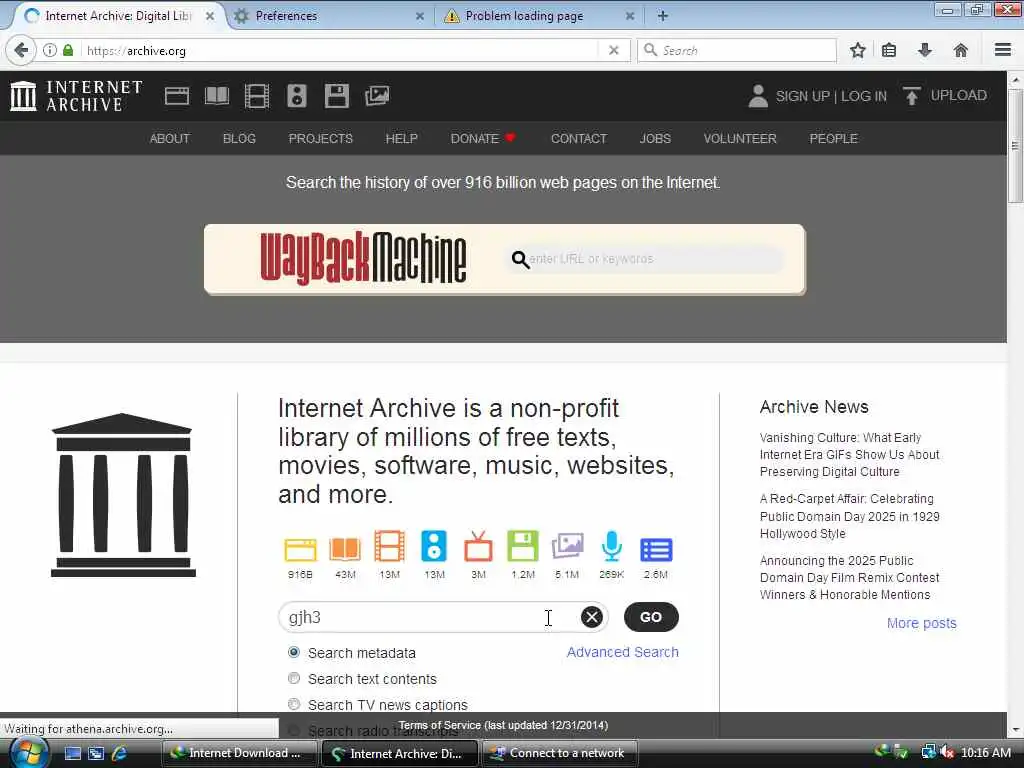1024x768 pixels.
Task: Show site information via the info icon
Action: point(50,50)
